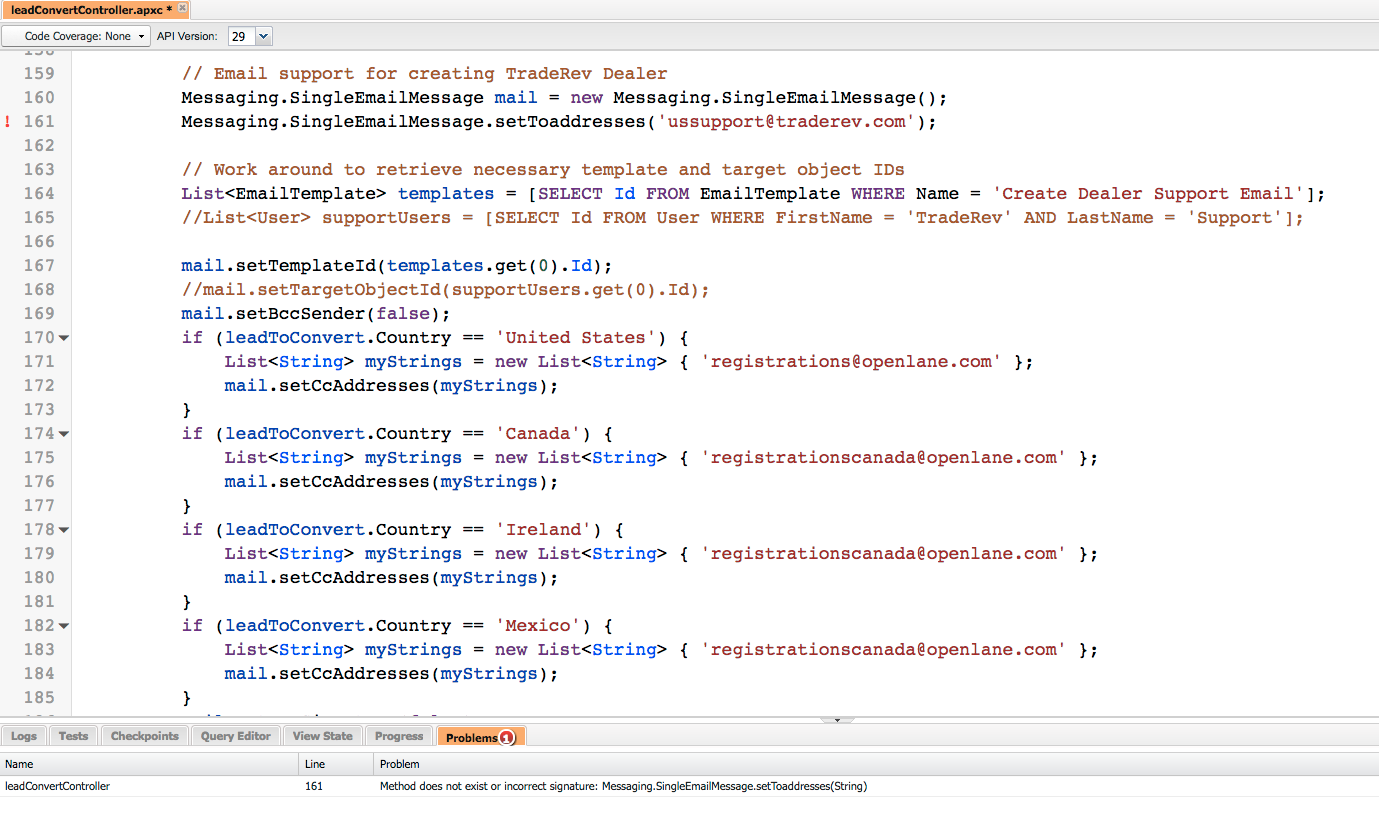This screenshot has height=819, width=1379.
Task: Fold the Canada if block at line 174
Action: click(64, 434)
